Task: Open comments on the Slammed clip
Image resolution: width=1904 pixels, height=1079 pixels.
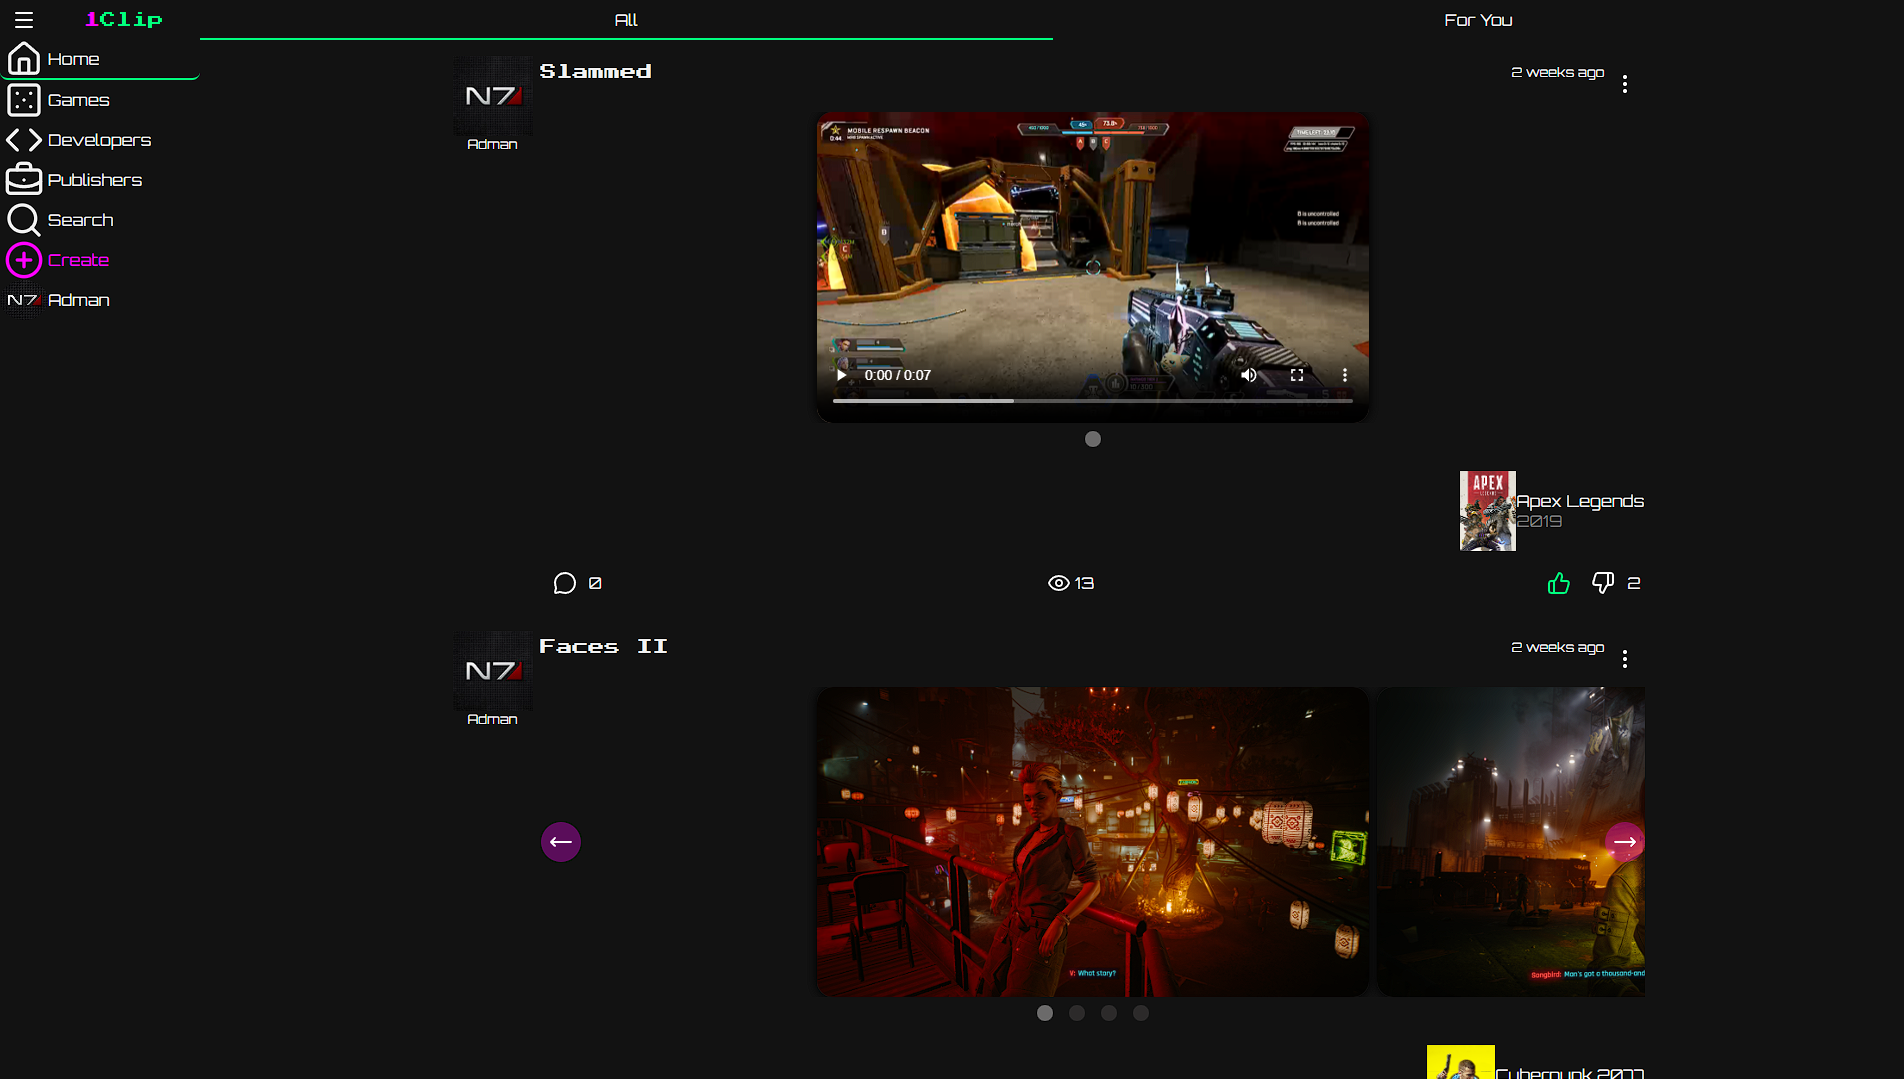Action: [x=565, y=583]
